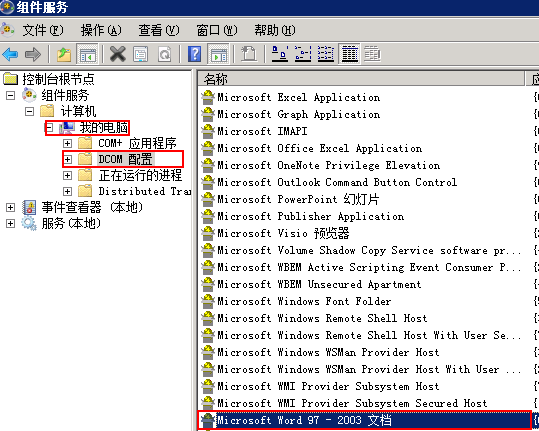The height and width of the screenshot is (431, 539).
Task: Toggle the Show/Hide Console Tree button
Action: [87, 54]
